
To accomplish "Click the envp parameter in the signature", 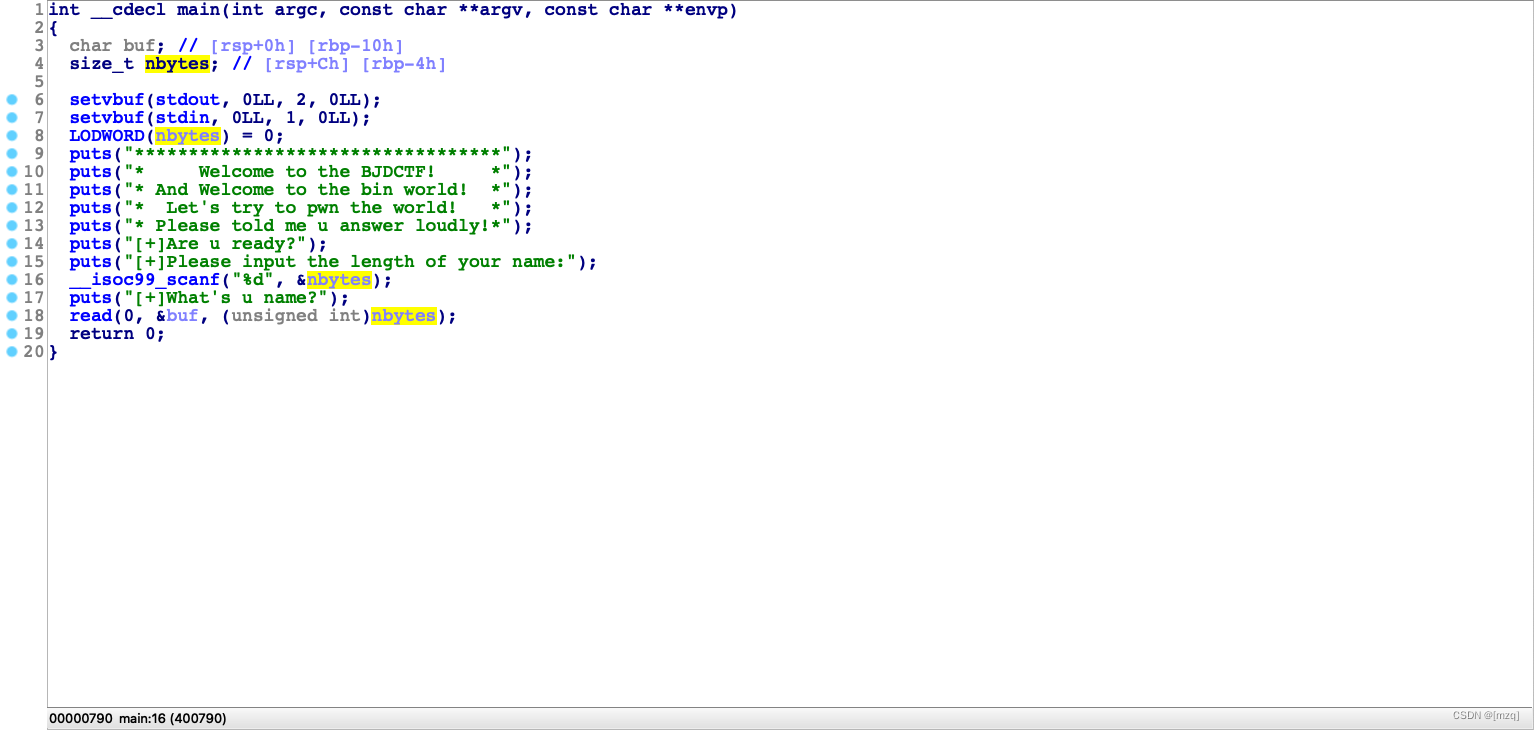I will click(708, 10).
